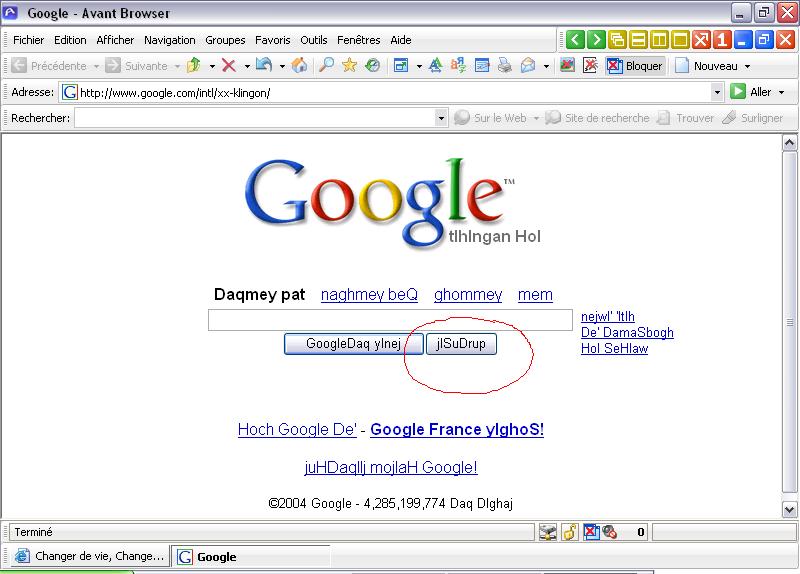Open the nejwI' 'Itlh link

(608, 316)
